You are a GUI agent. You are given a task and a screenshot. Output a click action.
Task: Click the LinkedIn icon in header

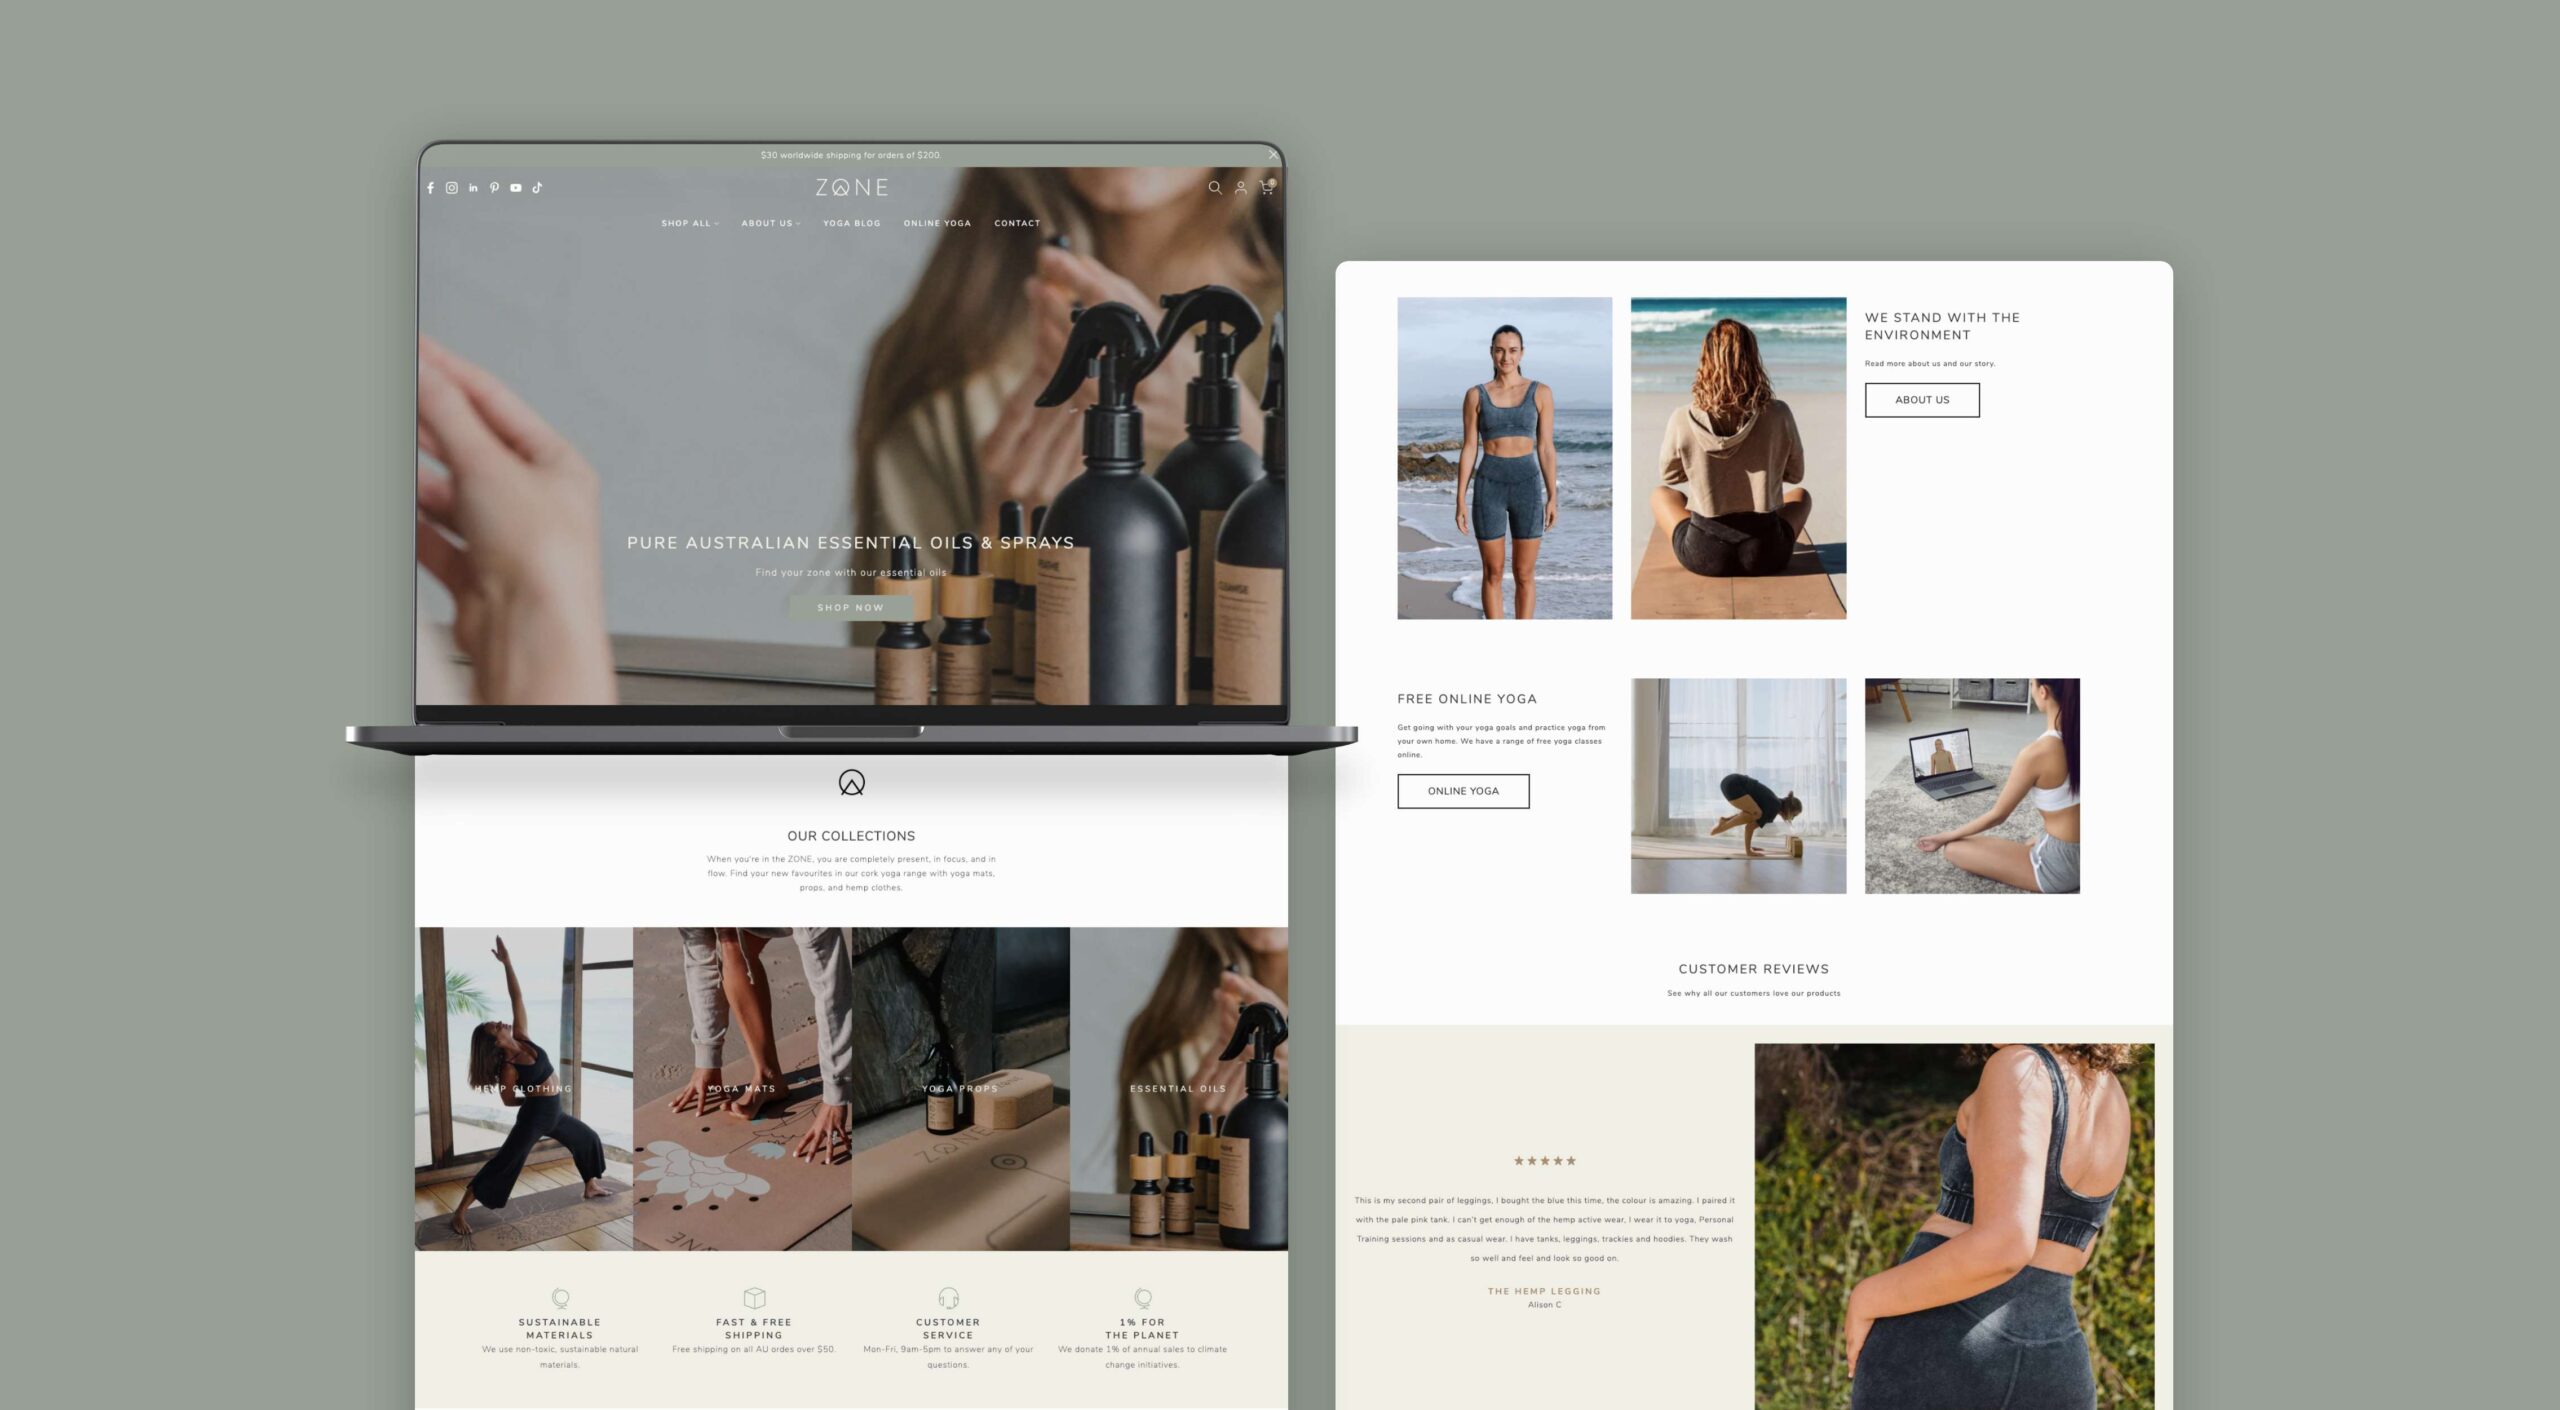coord(473,188)
